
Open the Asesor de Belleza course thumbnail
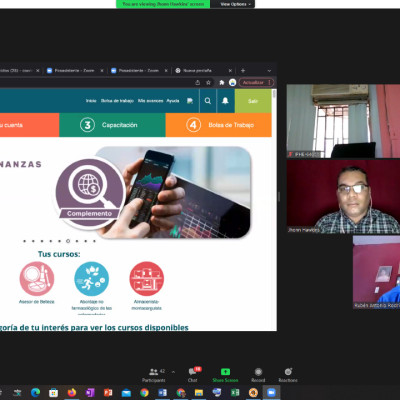tap(37, 279)
